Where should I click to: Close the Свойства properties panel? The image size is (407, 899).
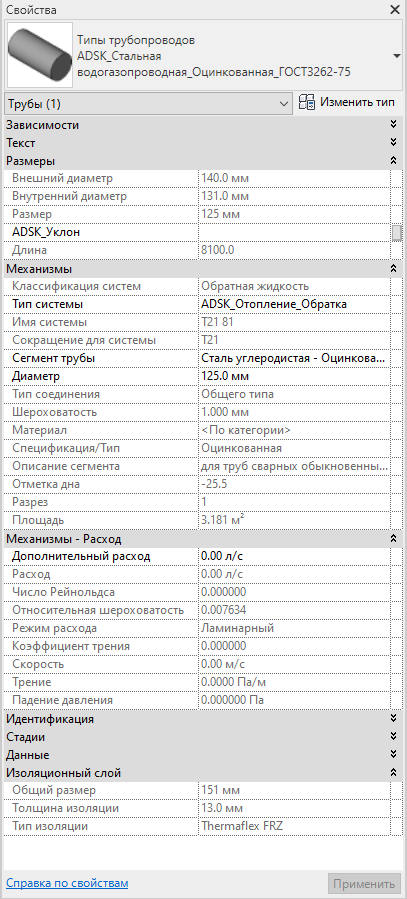click(x=394, y=10)
